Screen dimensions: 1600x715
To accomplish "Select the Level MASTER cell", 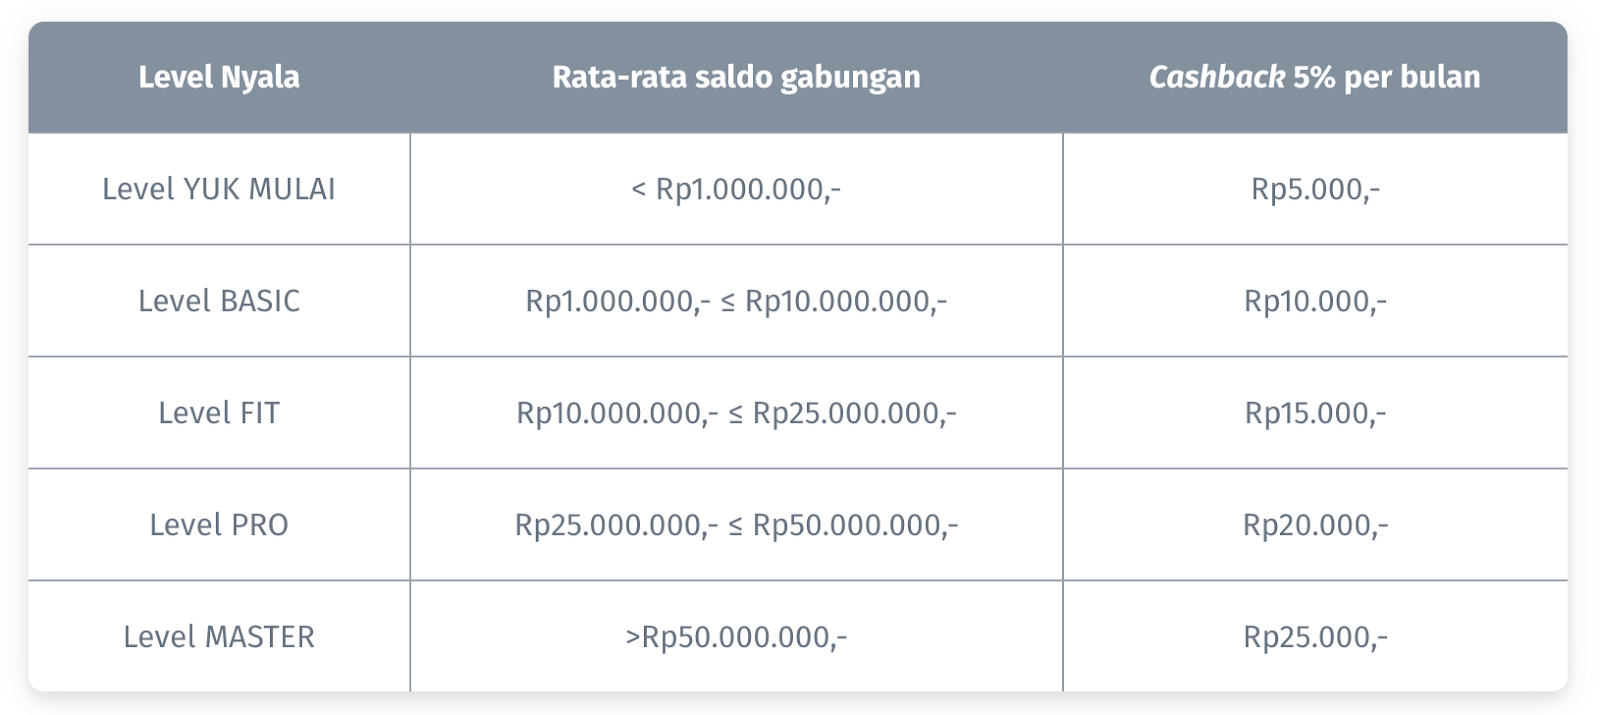I will pyautogui.click(x=219, y=637).
